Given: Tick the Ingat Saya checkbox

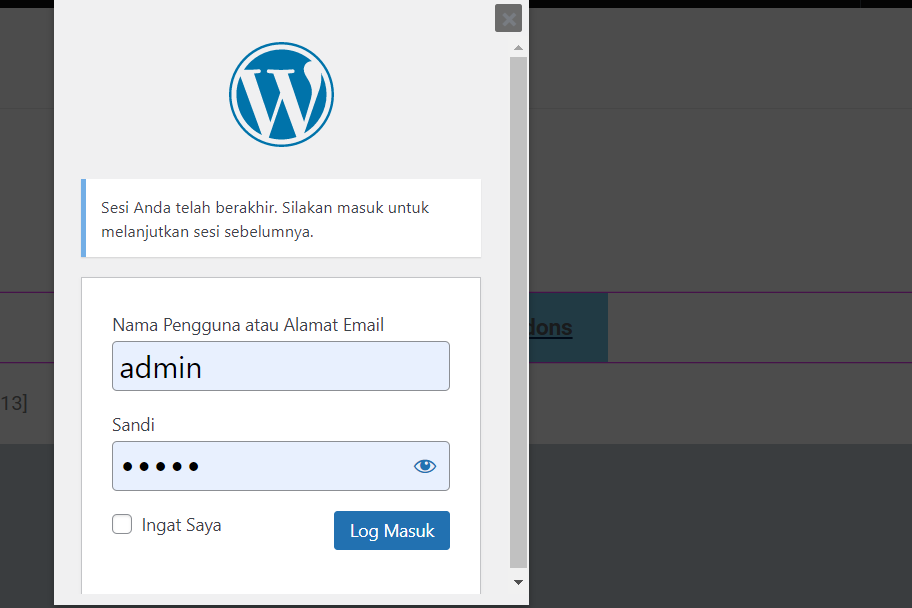Looking at the screenshot, I should click(x=122, y=524).
